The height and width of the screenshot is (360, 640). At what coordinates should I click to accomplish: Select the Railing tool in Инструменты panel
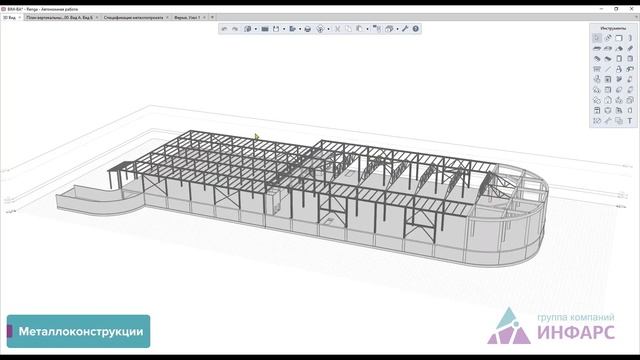(597, 69)
